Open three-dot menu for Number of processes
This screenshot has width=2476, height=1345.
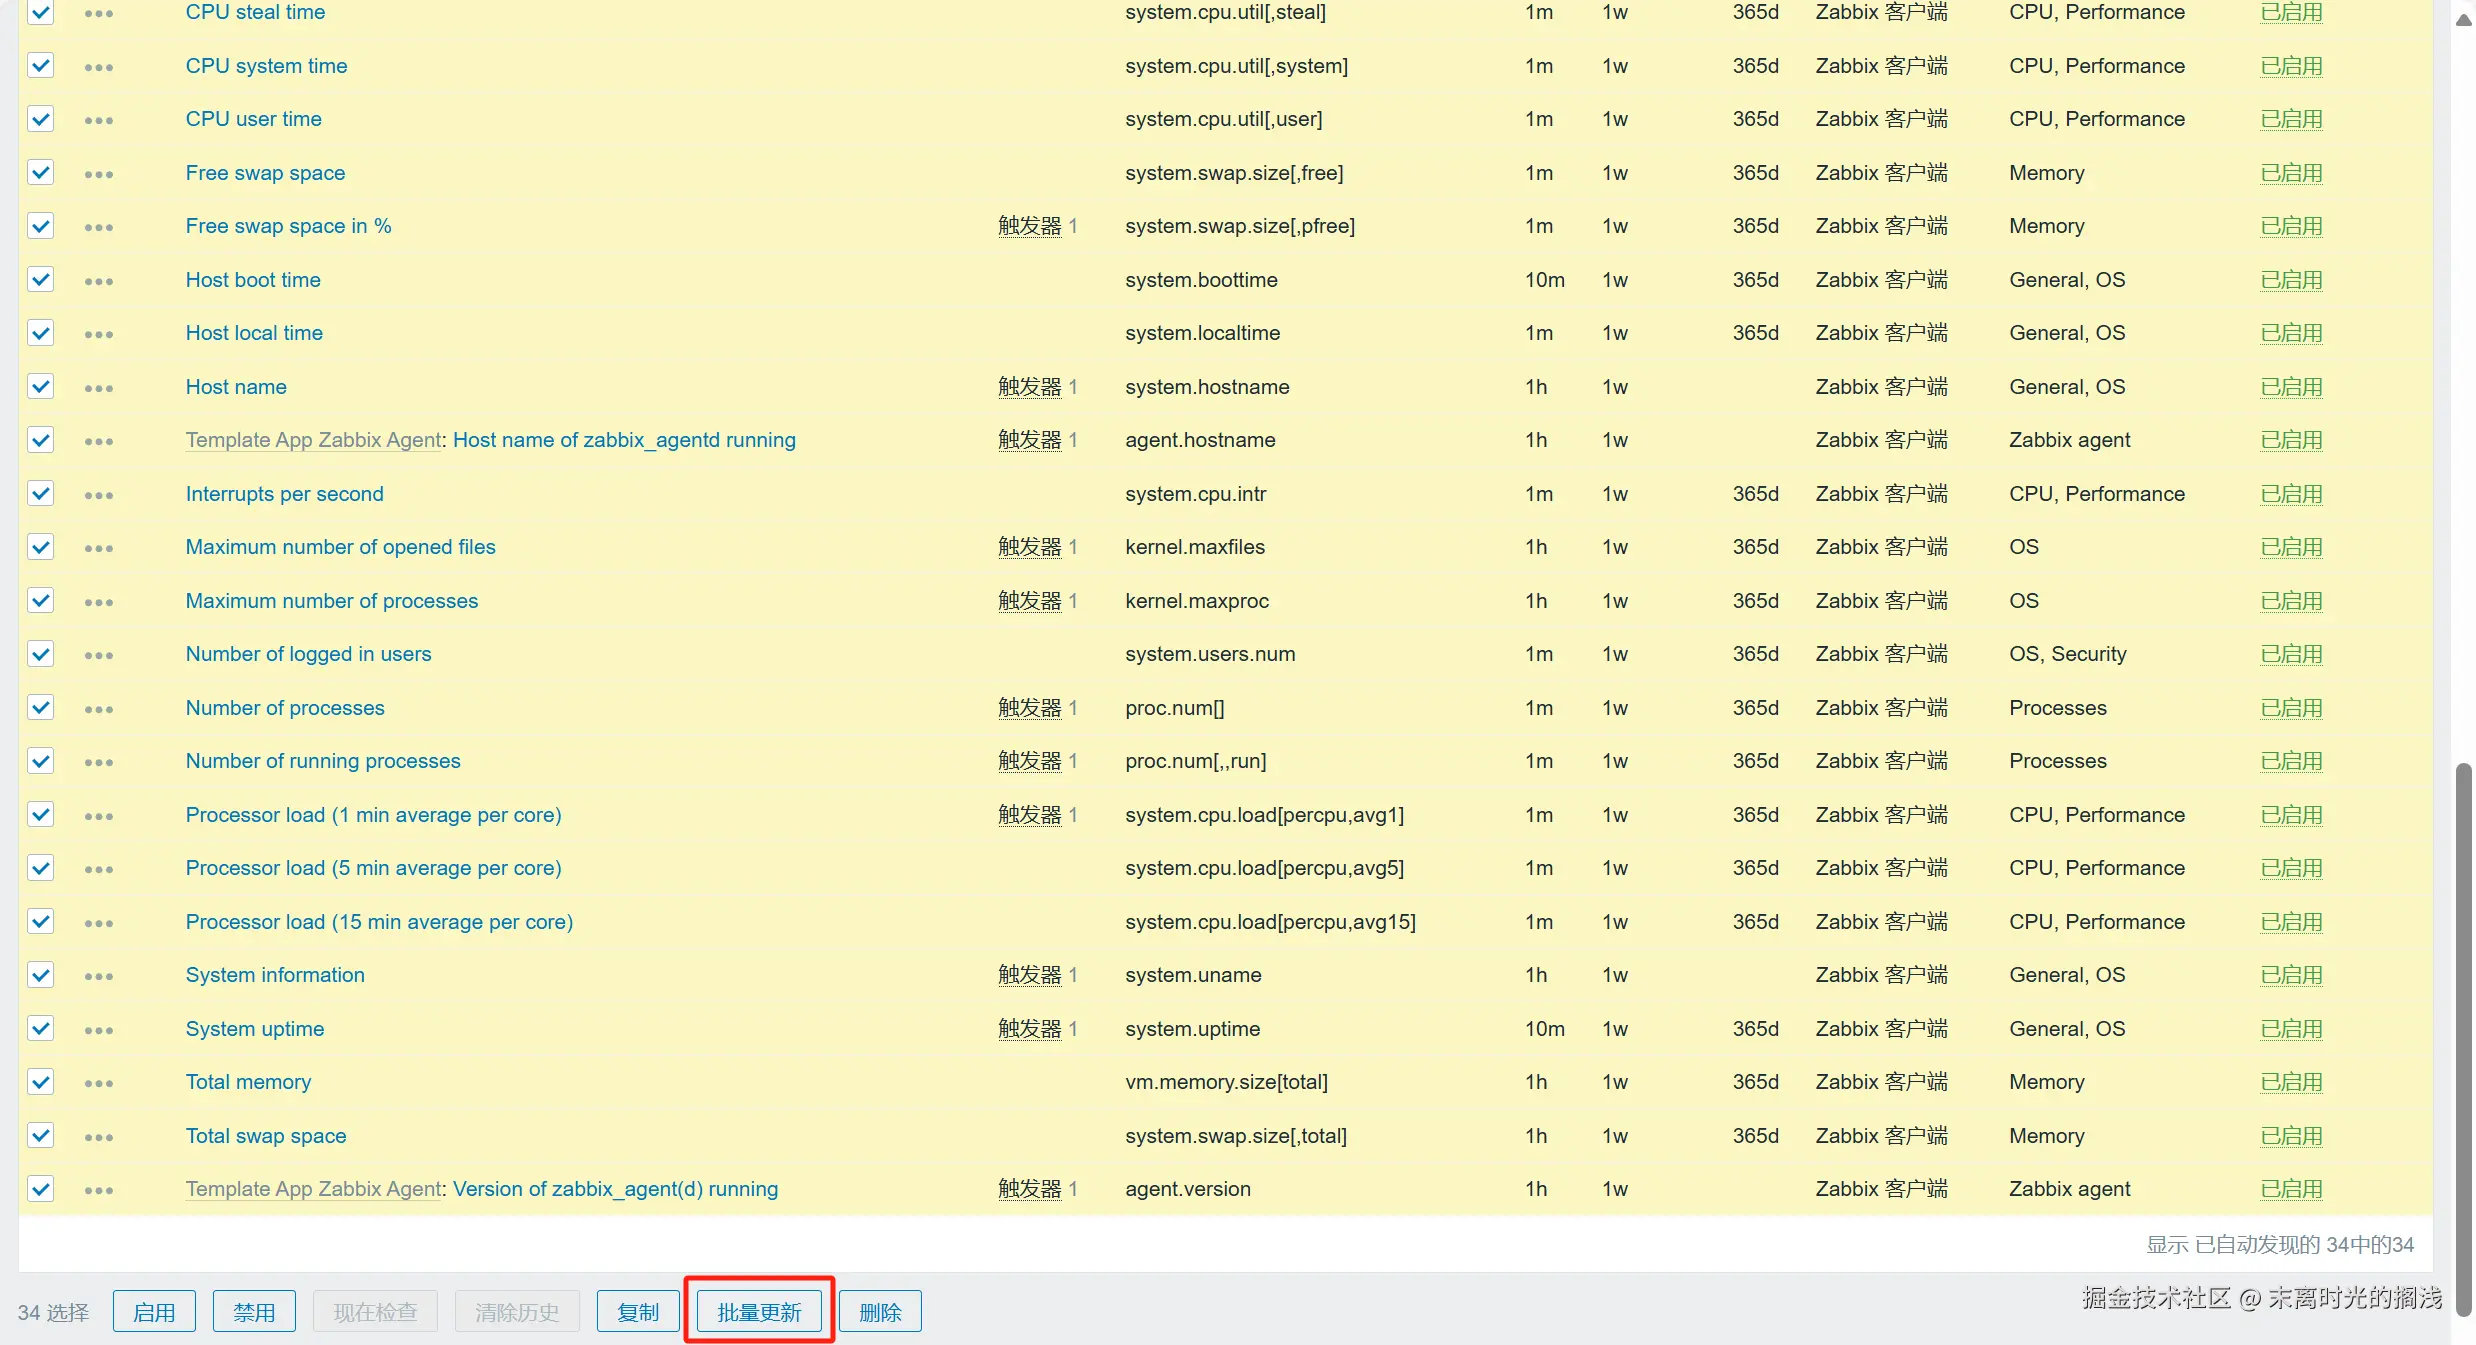tap(99, 709)
